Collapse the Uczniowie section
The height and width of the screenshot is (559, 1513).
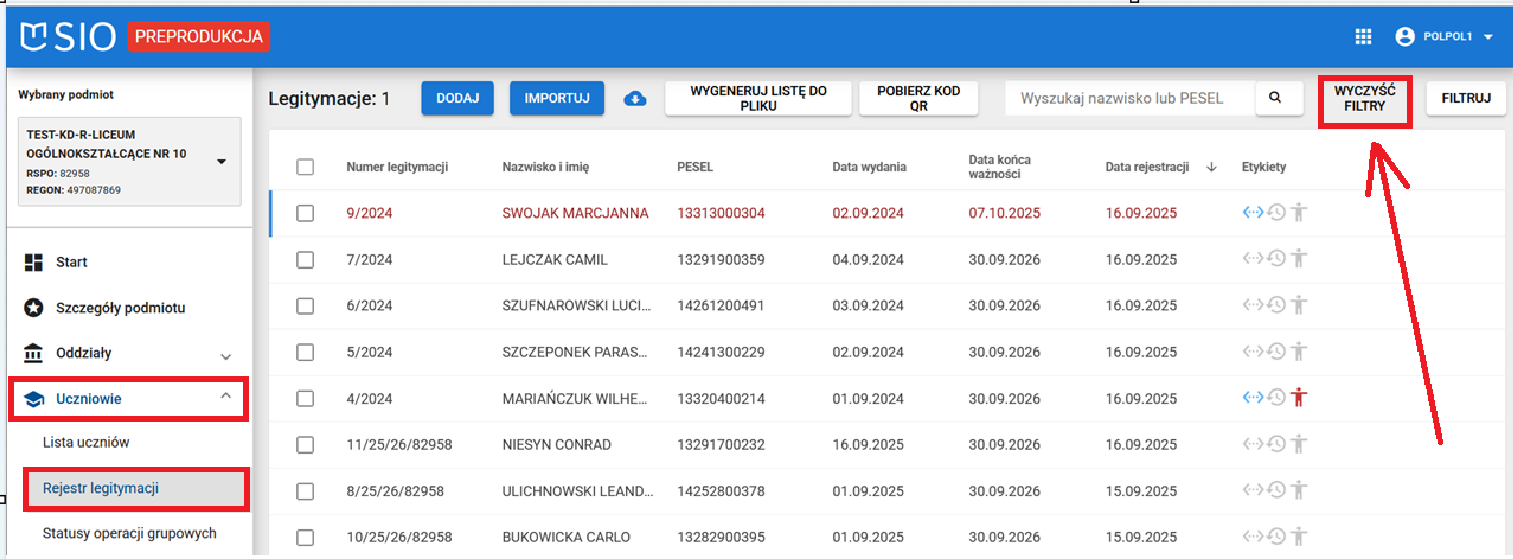[226, 398]
